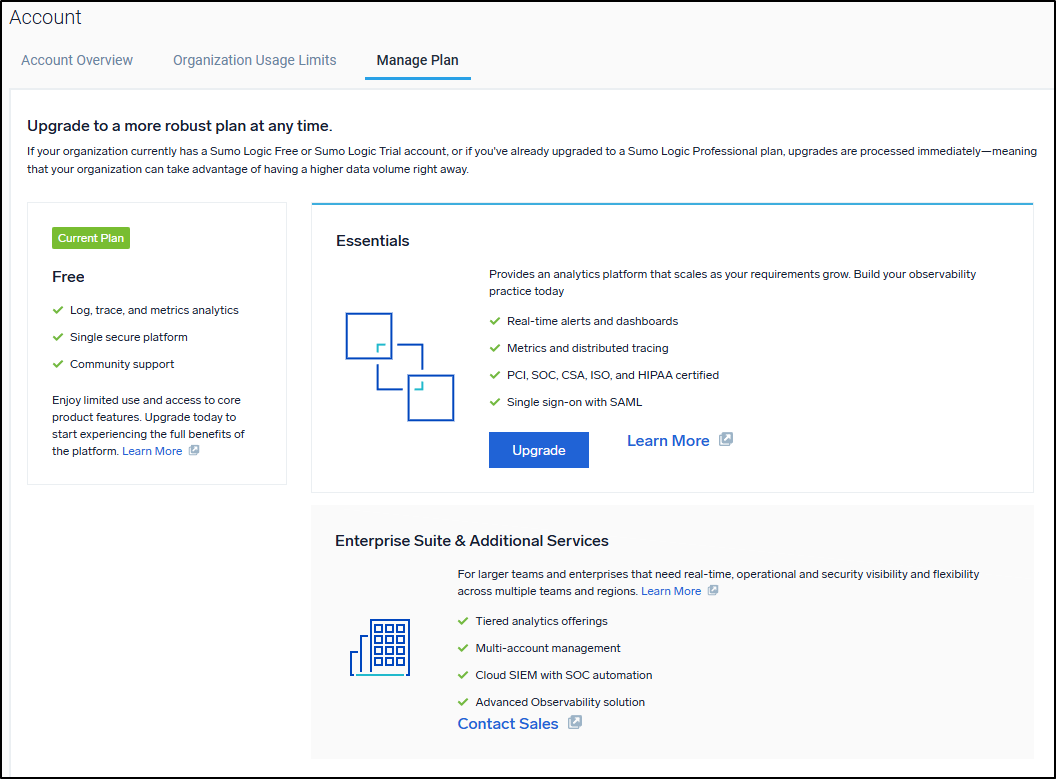Screen dimensions: 1056x779
Task: Click the Essentials overlapping squares icon
Action: coord(399,366)
